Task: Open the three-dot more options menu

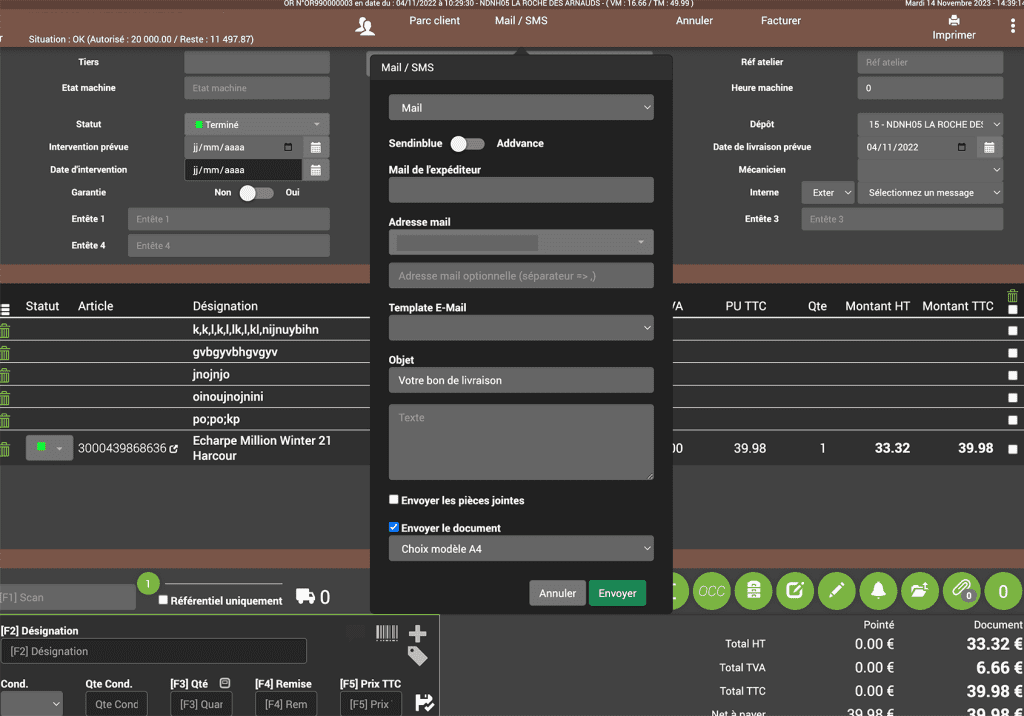Action: click(x=1013, y=25)
